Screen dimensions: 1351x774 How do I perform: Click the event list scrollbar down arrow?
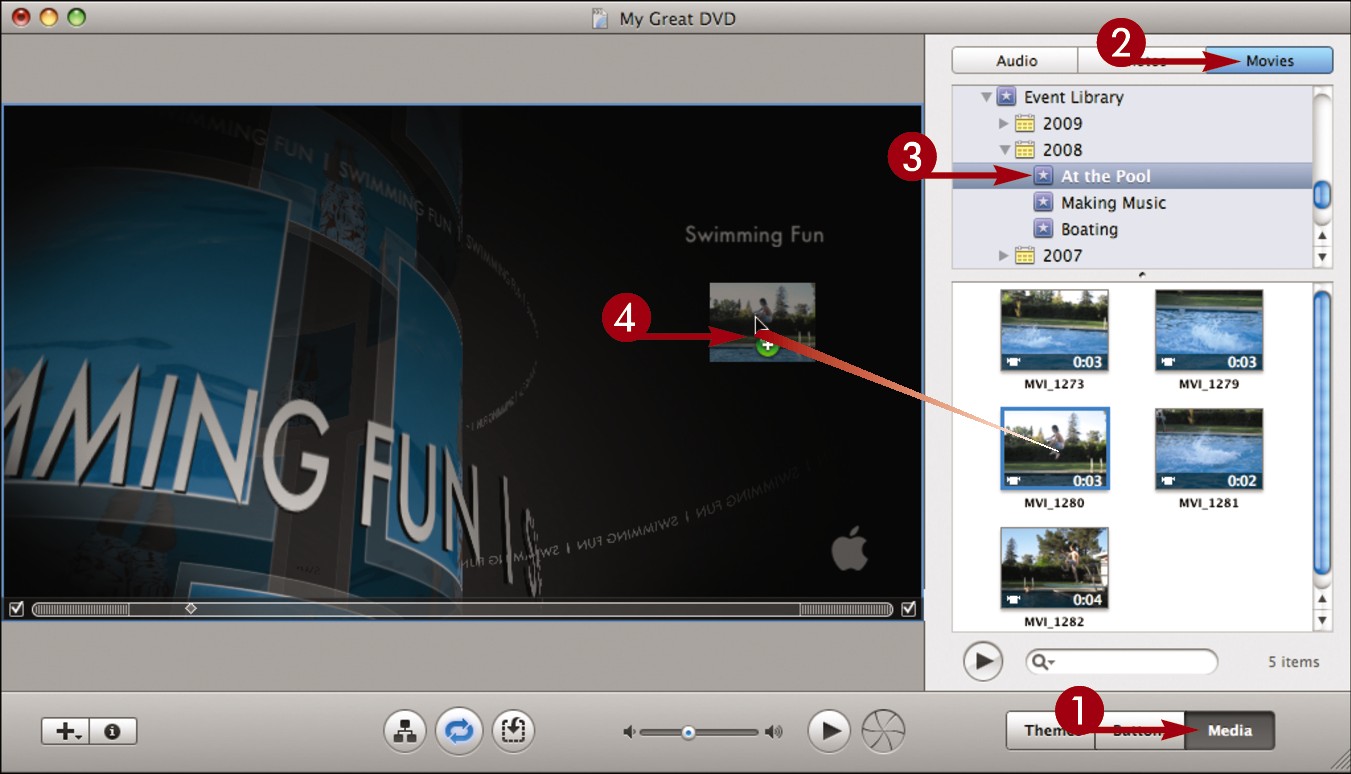coord(1322,257)
